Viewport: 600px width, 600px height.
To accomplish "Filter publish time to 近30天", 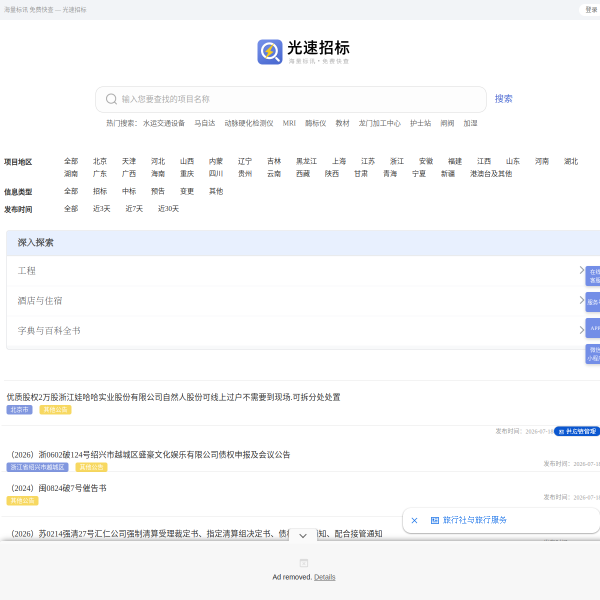I will click(168, 209).
